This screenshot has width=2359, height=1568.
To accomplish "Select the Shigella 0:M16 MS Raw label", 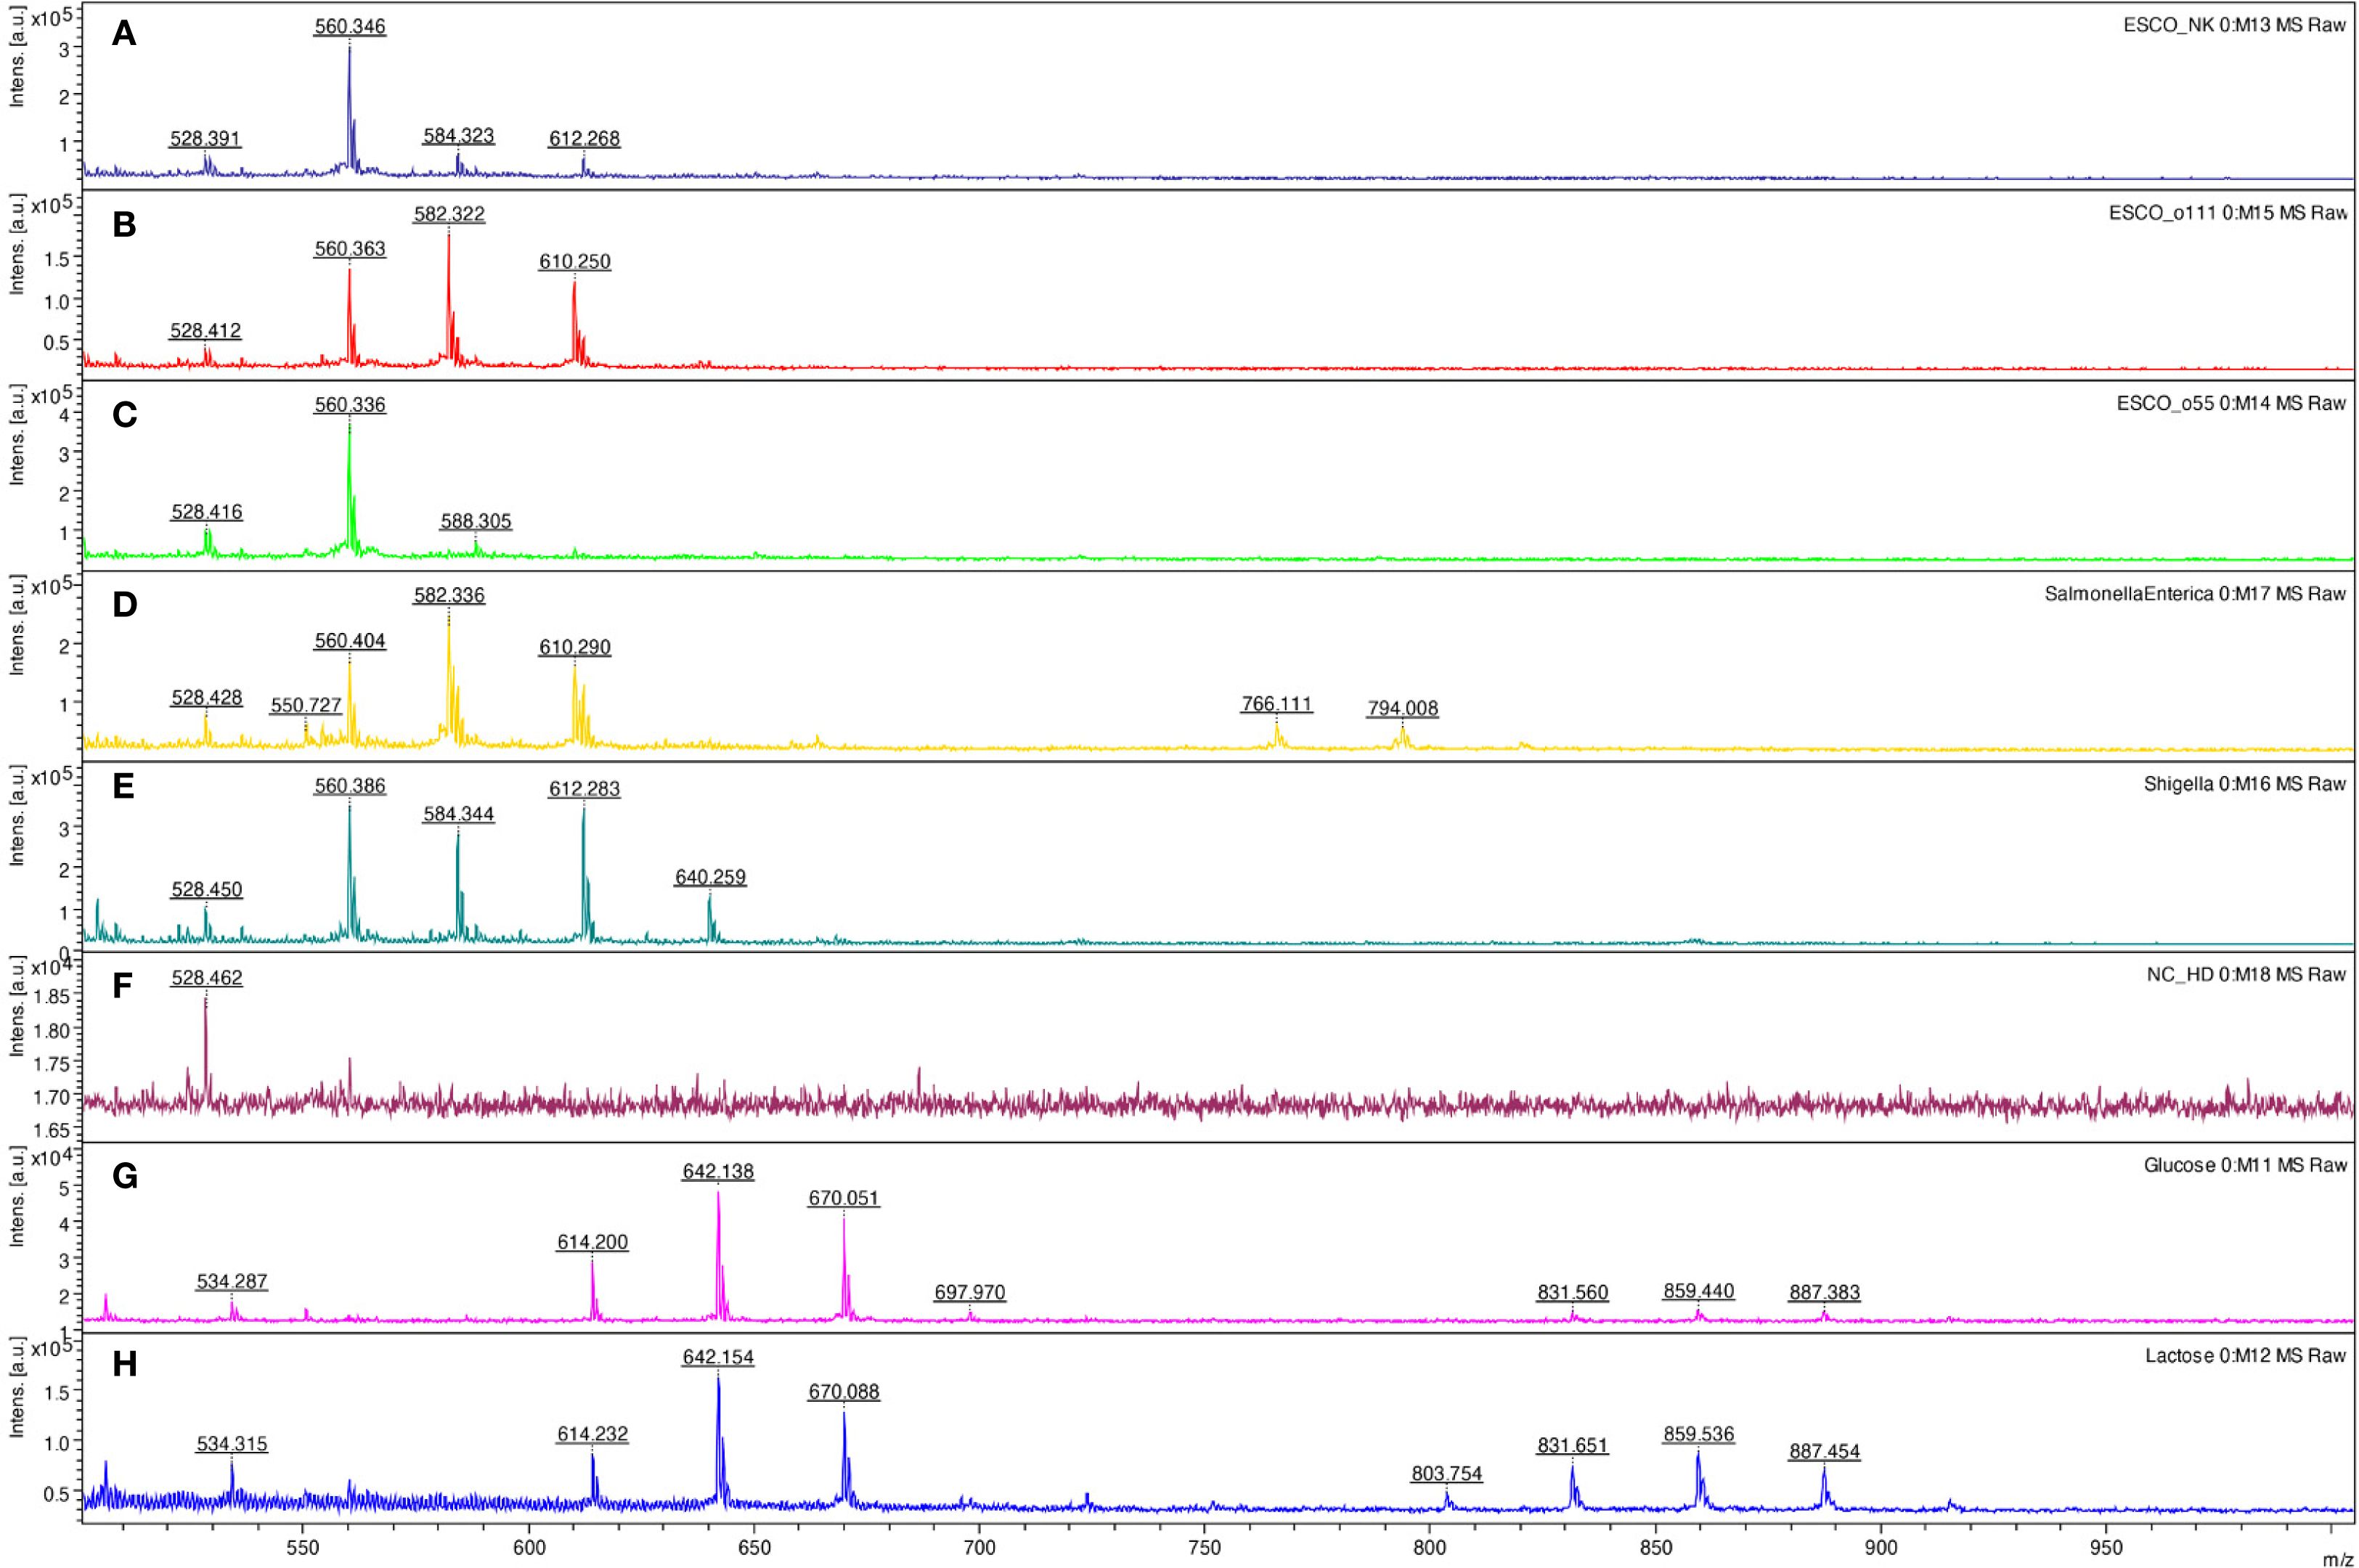I will pos(2244,784).
